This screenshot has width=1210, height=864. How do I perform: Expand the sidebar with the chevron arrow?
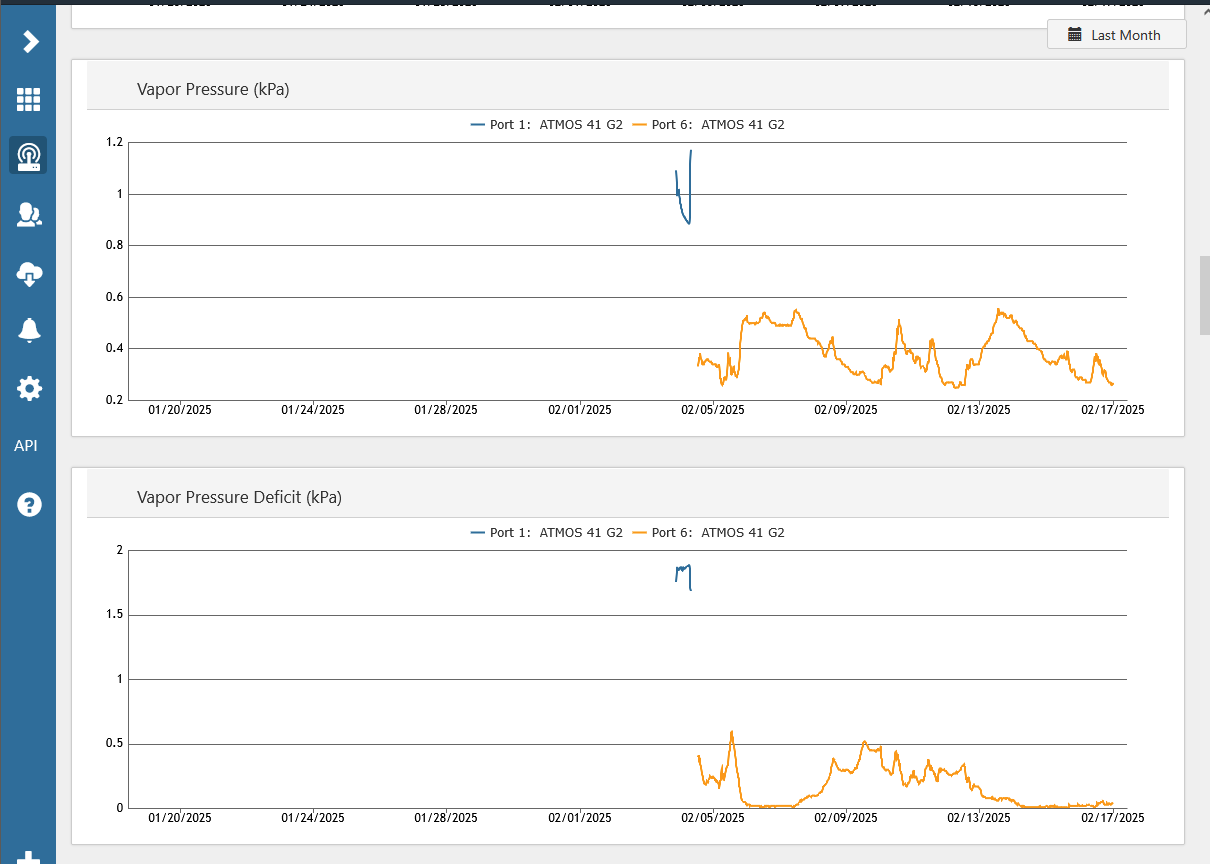pos(30,41)
